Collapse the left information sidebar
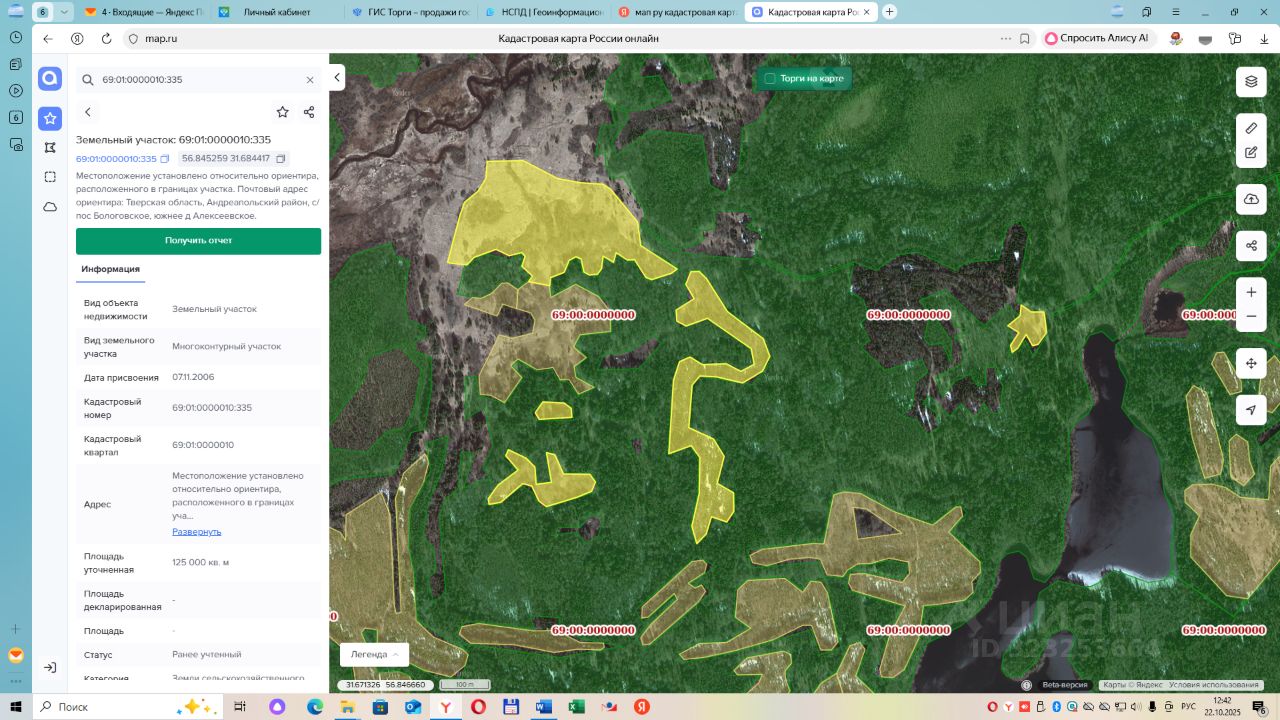 click(x=338, y=77)
